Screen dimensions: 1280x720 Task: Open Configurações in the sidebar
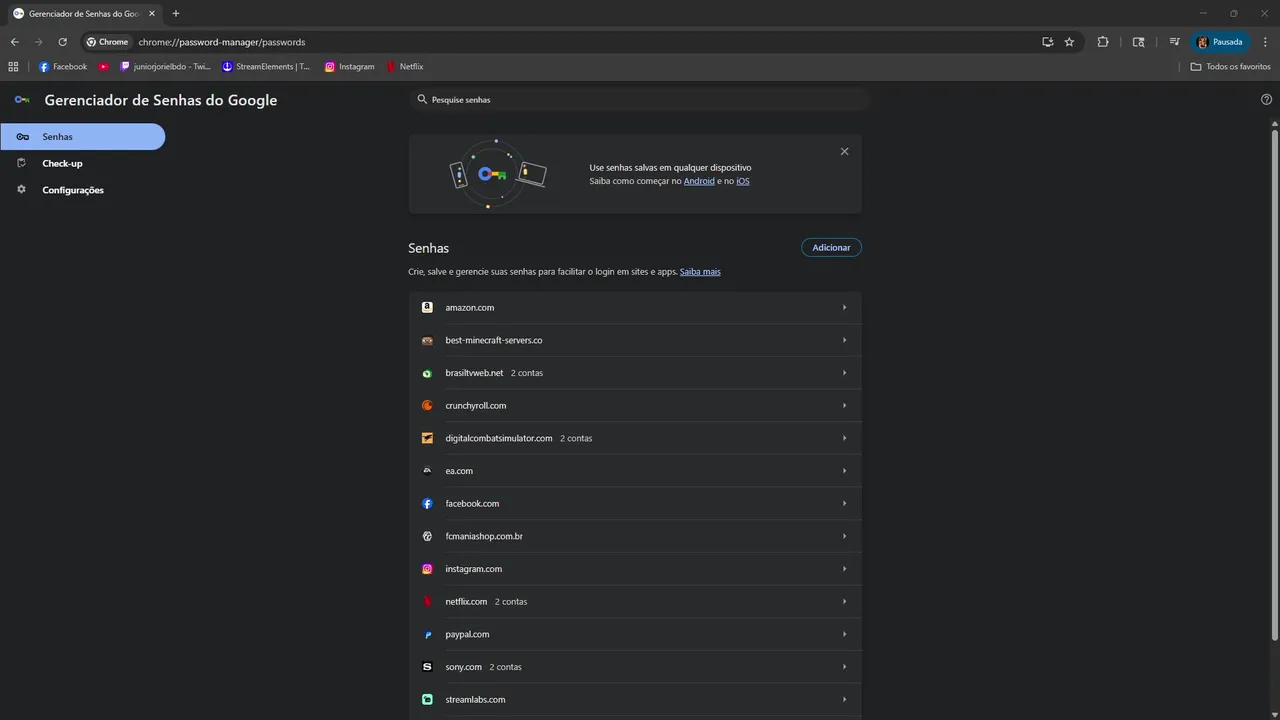pos(72,190)
